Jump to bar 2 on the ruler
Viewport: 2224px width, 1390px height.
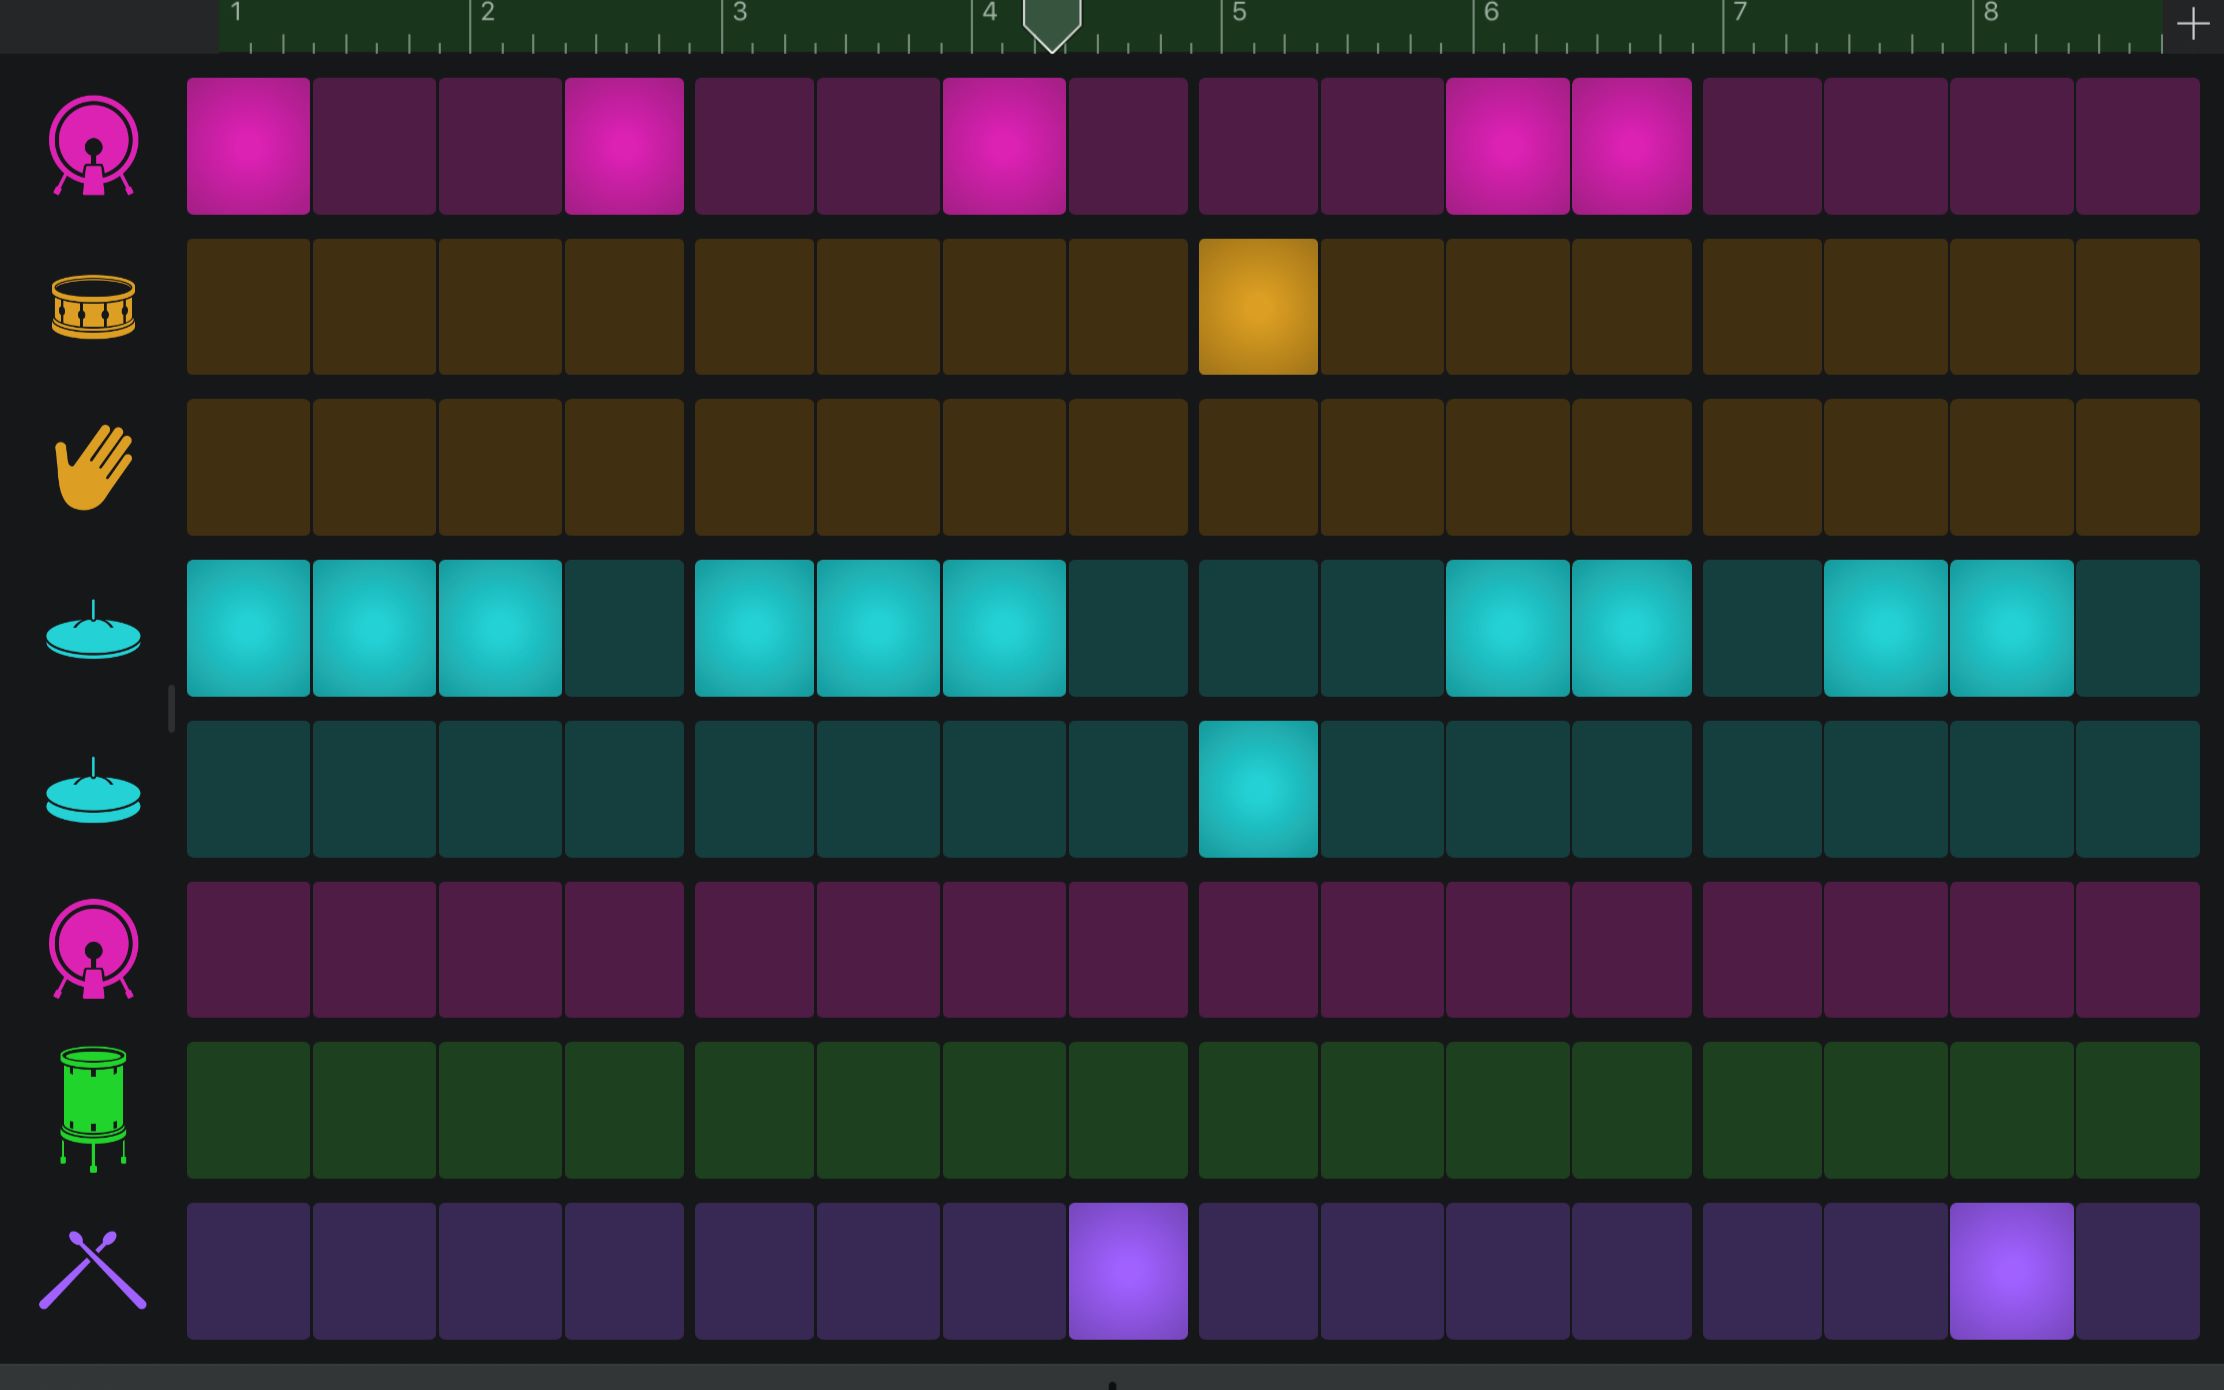tap(488, 13)
